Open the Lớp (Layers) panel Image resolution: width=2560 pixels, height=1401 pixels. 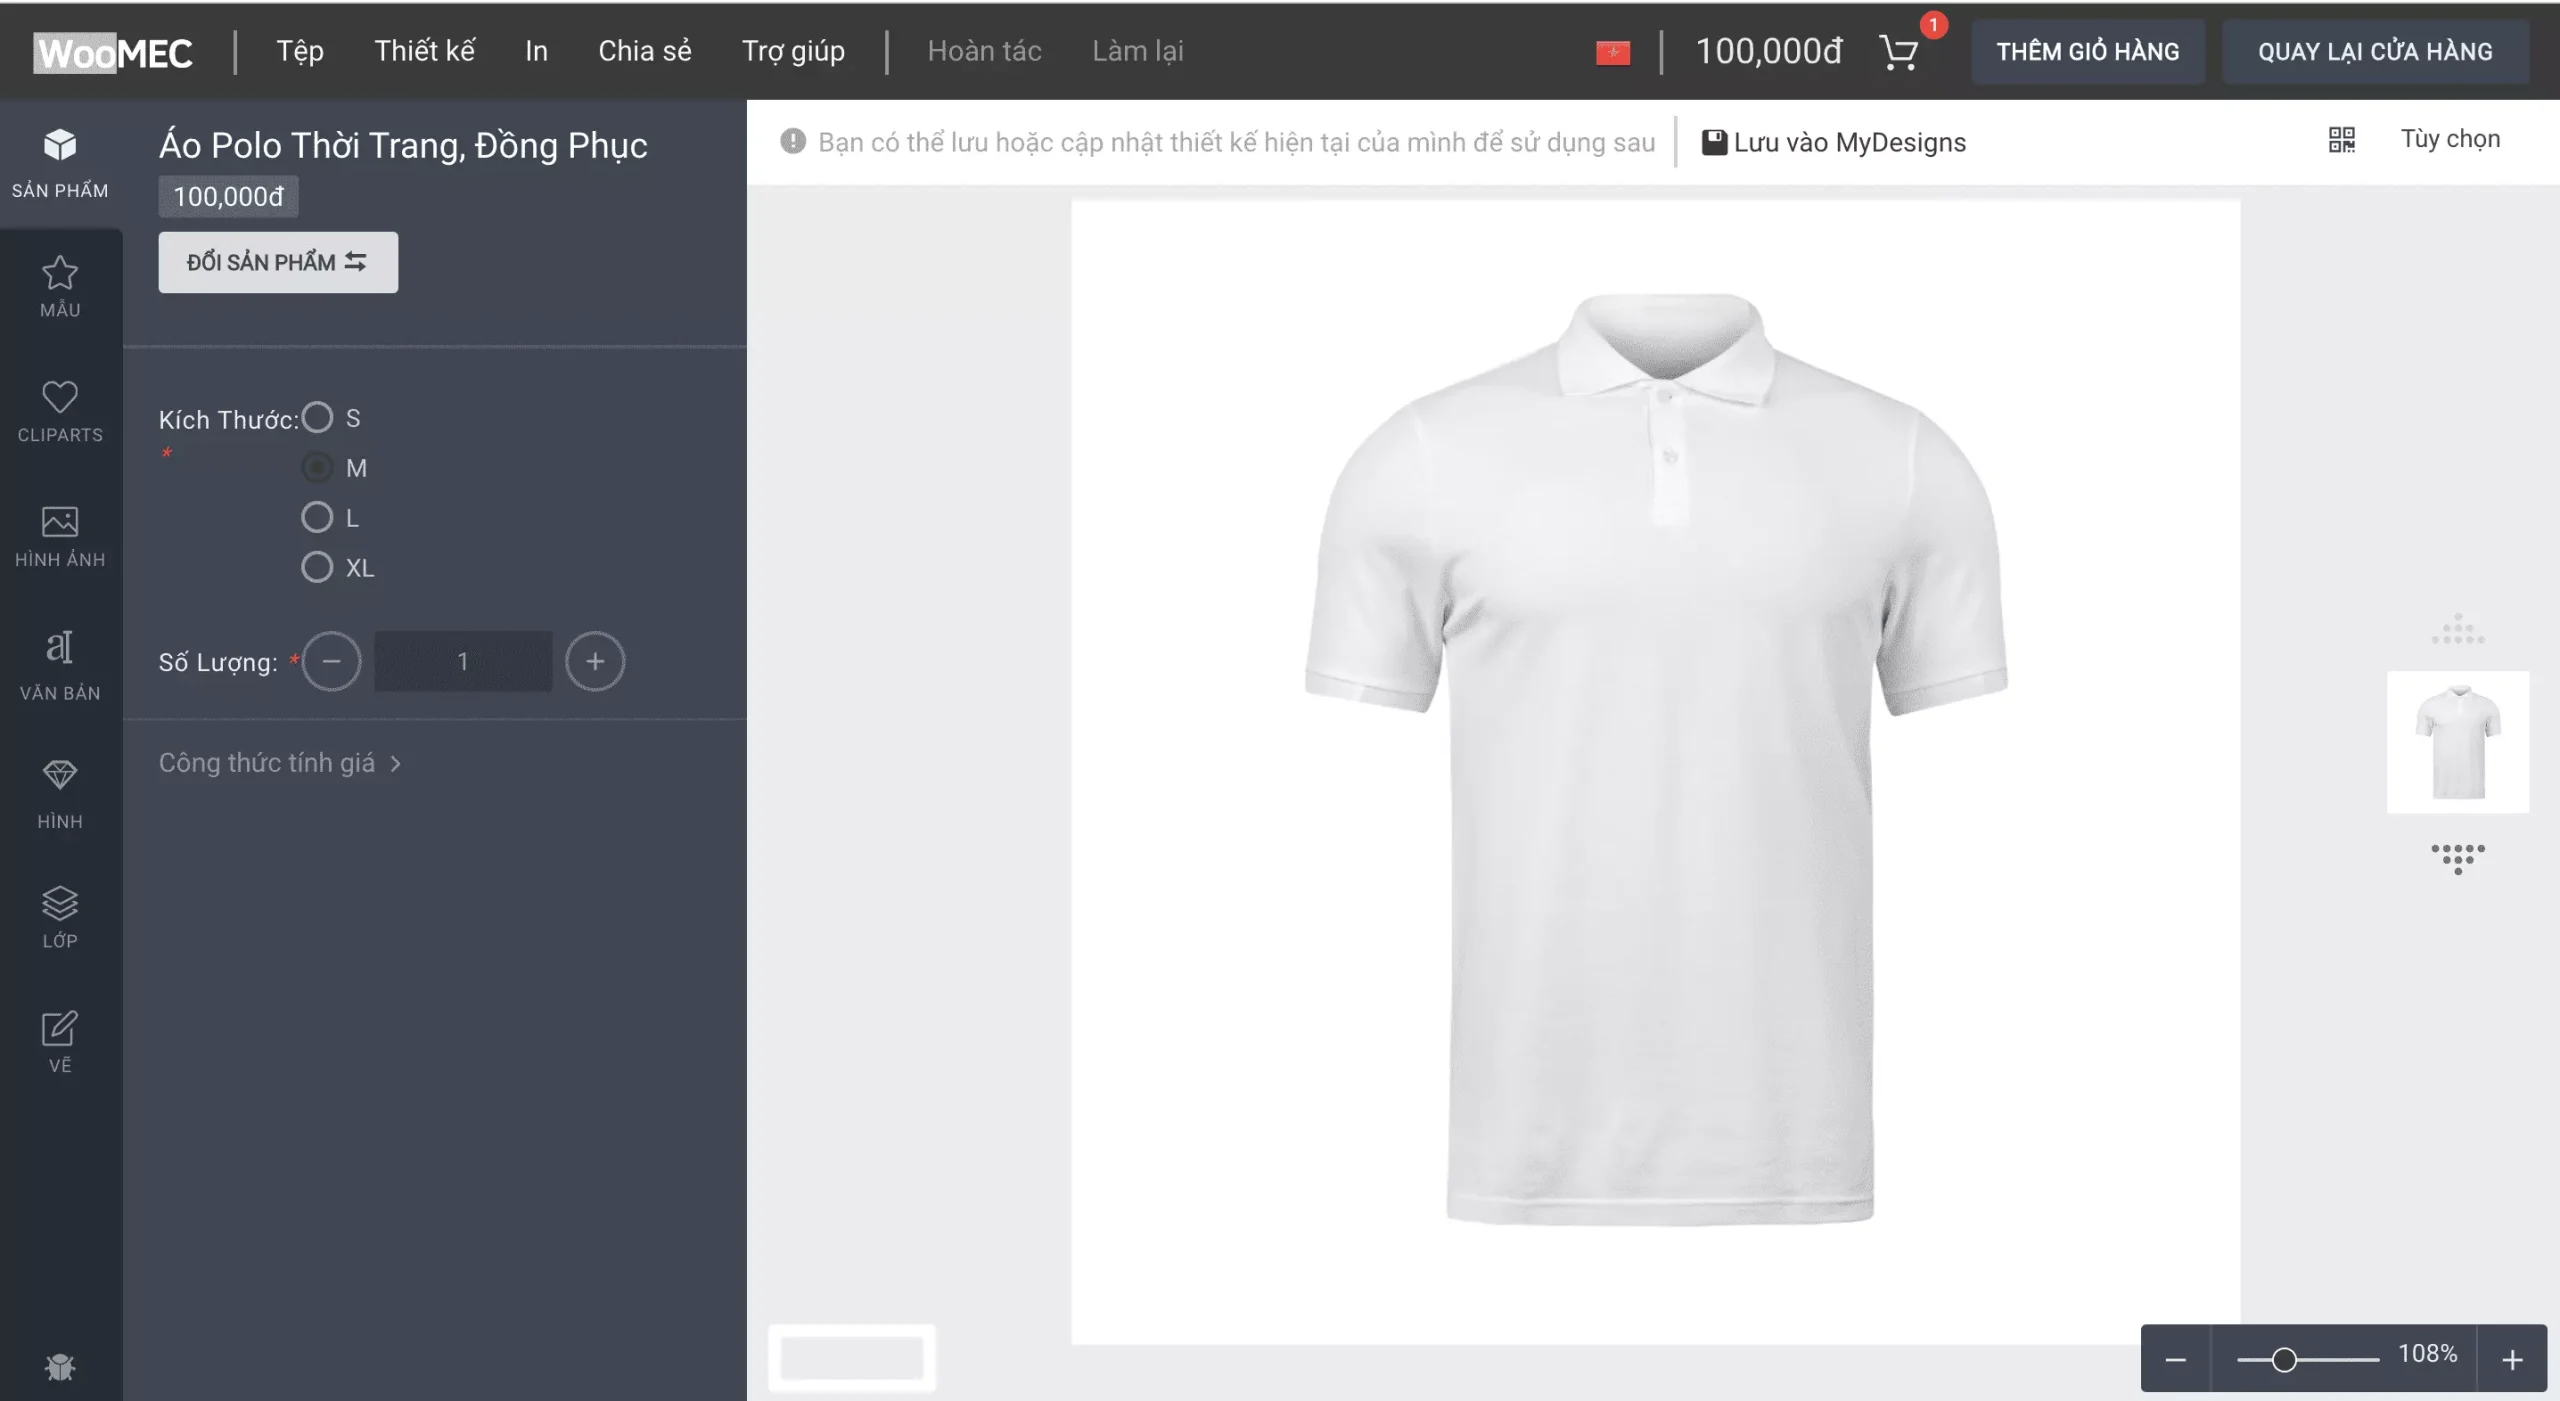tap(59, 916)
